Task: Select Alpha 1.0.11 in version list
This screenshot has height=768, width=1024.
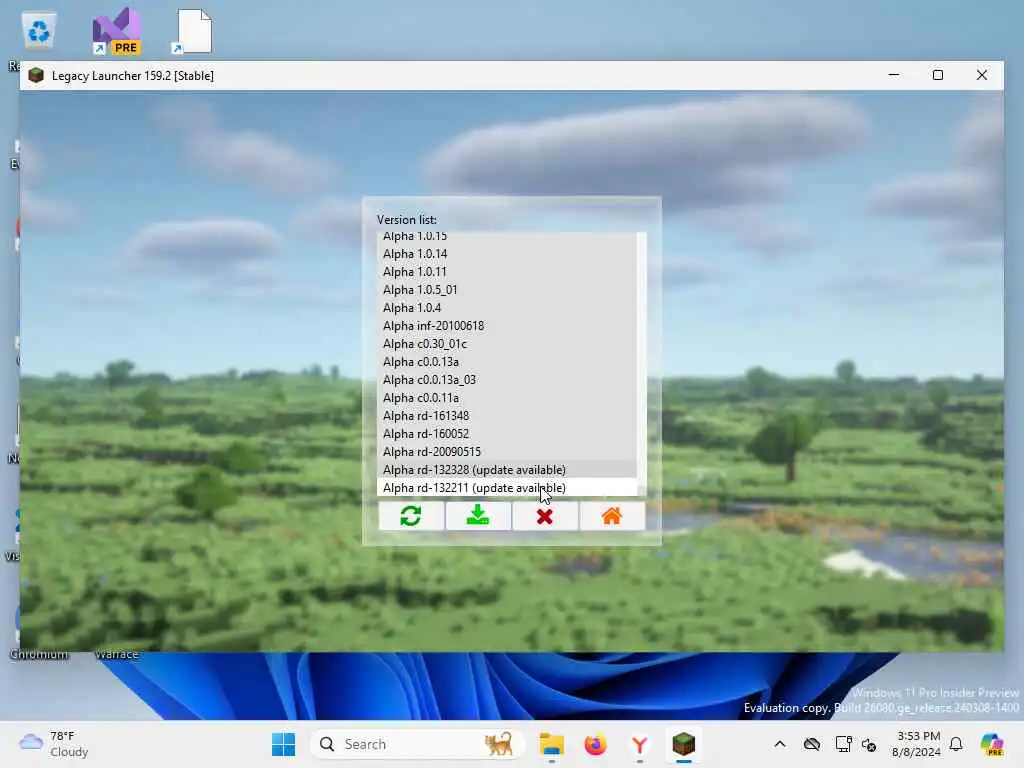Action: click(x=507, y=272)
